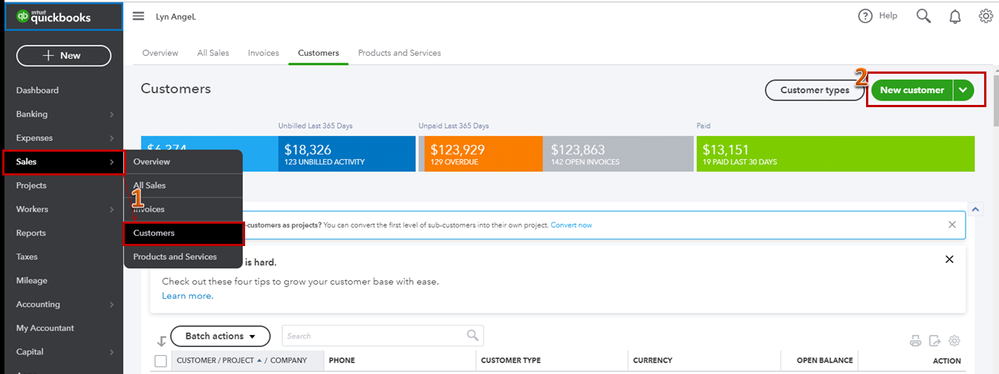The width and height of the screenshot is (999, 374).
Task: Open Reports in the sidebar
Action: (31, 233)
